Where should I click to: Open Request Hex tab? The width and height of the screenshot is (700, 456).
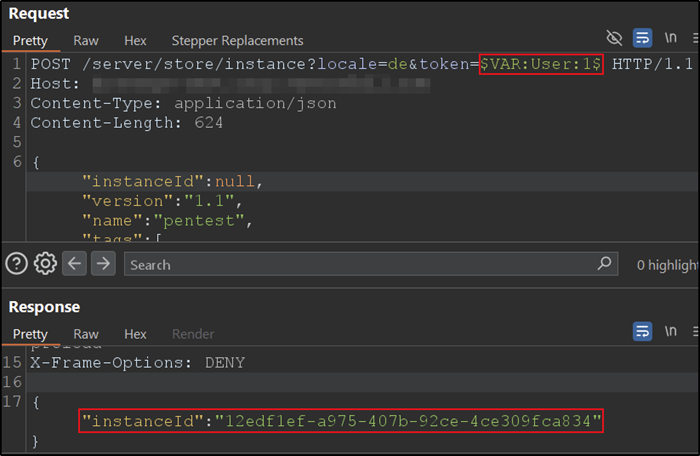pyautogui.click(x=135, y=41)
